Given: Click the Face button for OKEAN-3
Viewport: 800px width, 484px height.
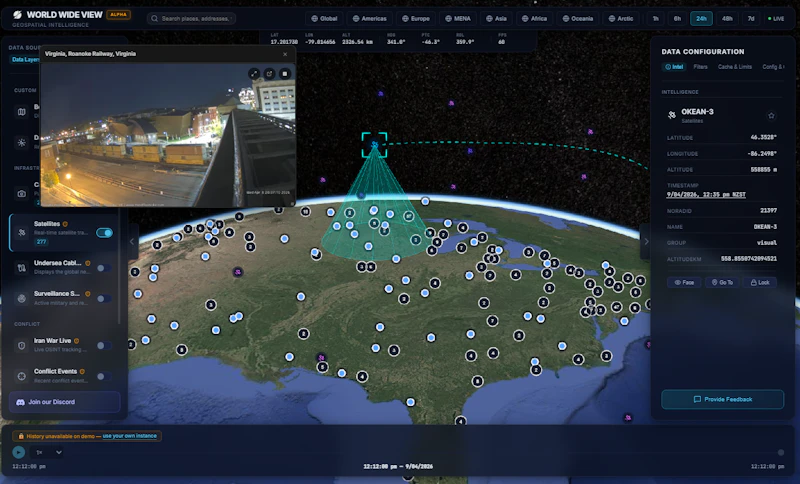Looking at the screenshot, I should pyautogui.click(x=684, y=282).
